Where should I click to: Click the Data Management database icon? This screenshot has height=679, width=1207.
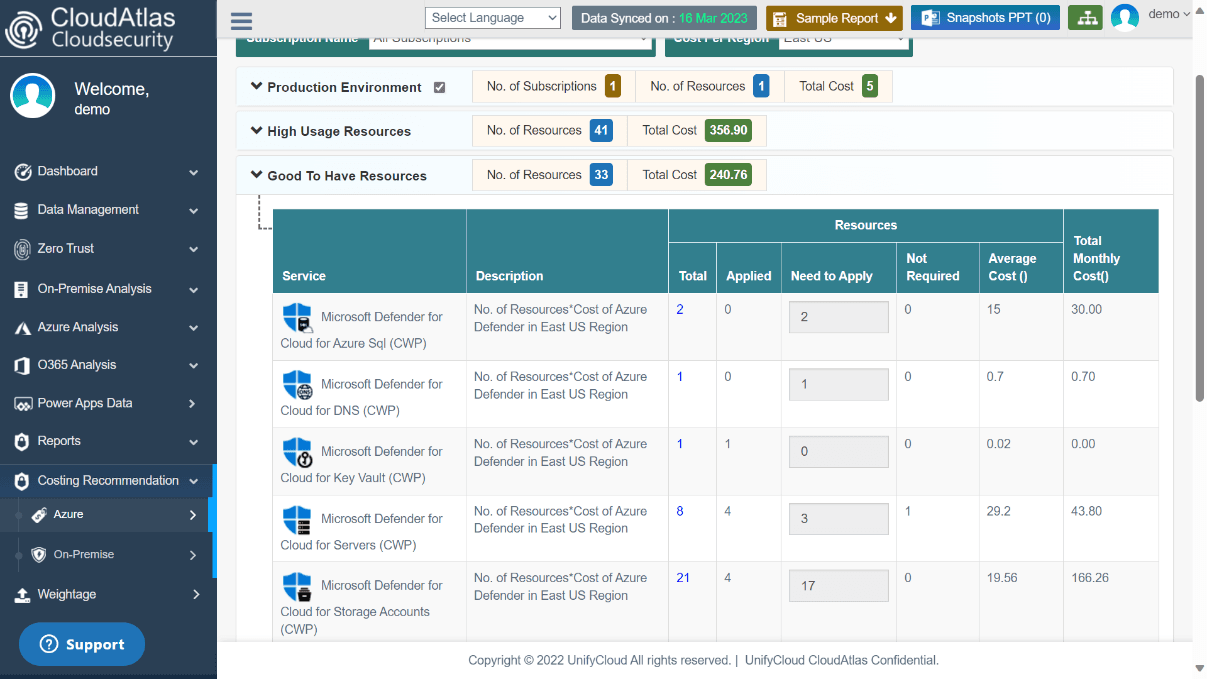21,211
